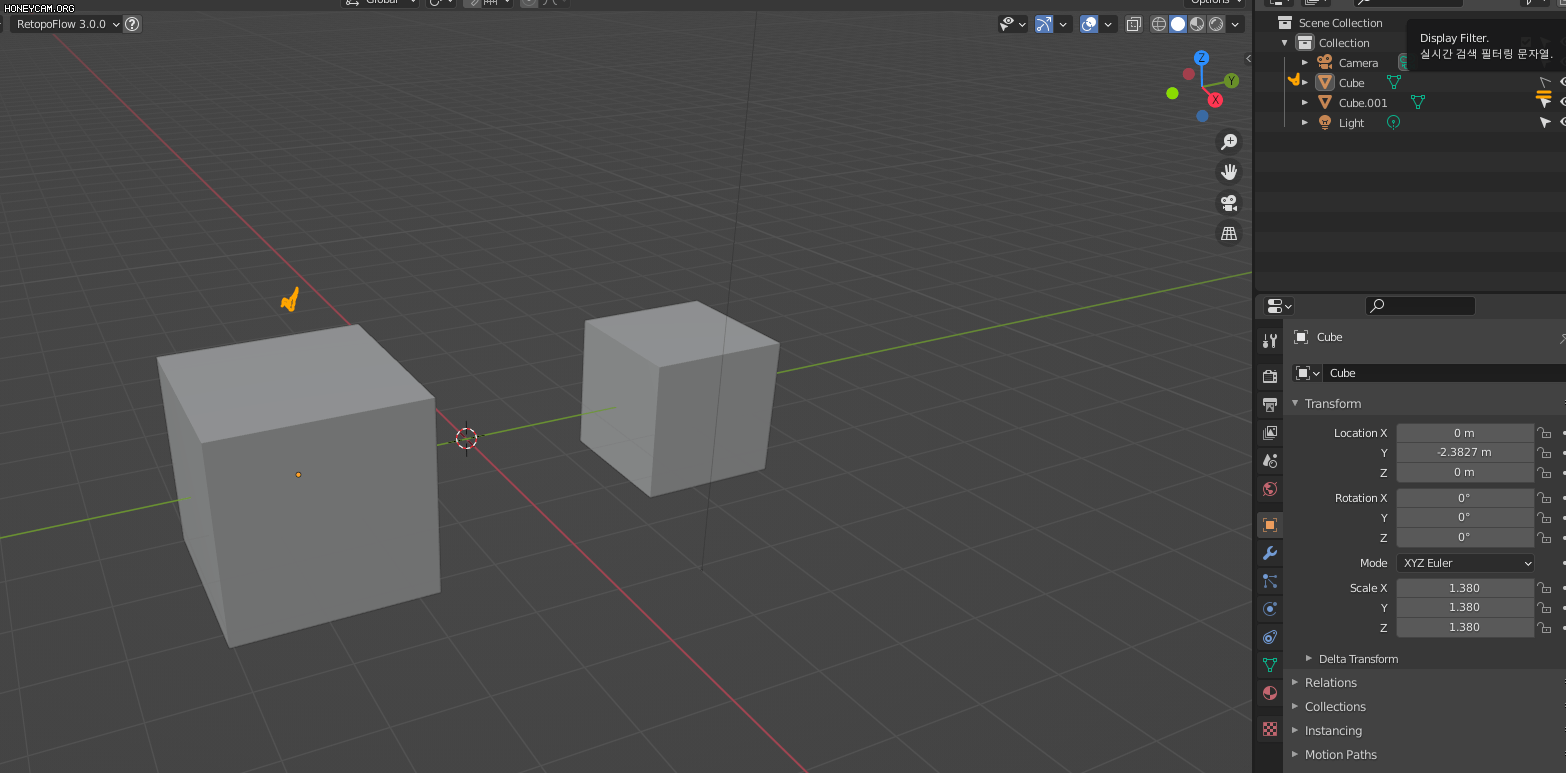Click the X axis on navigation gizmo
This screenshot has width=1566, height=773.
pos(1215,99)
